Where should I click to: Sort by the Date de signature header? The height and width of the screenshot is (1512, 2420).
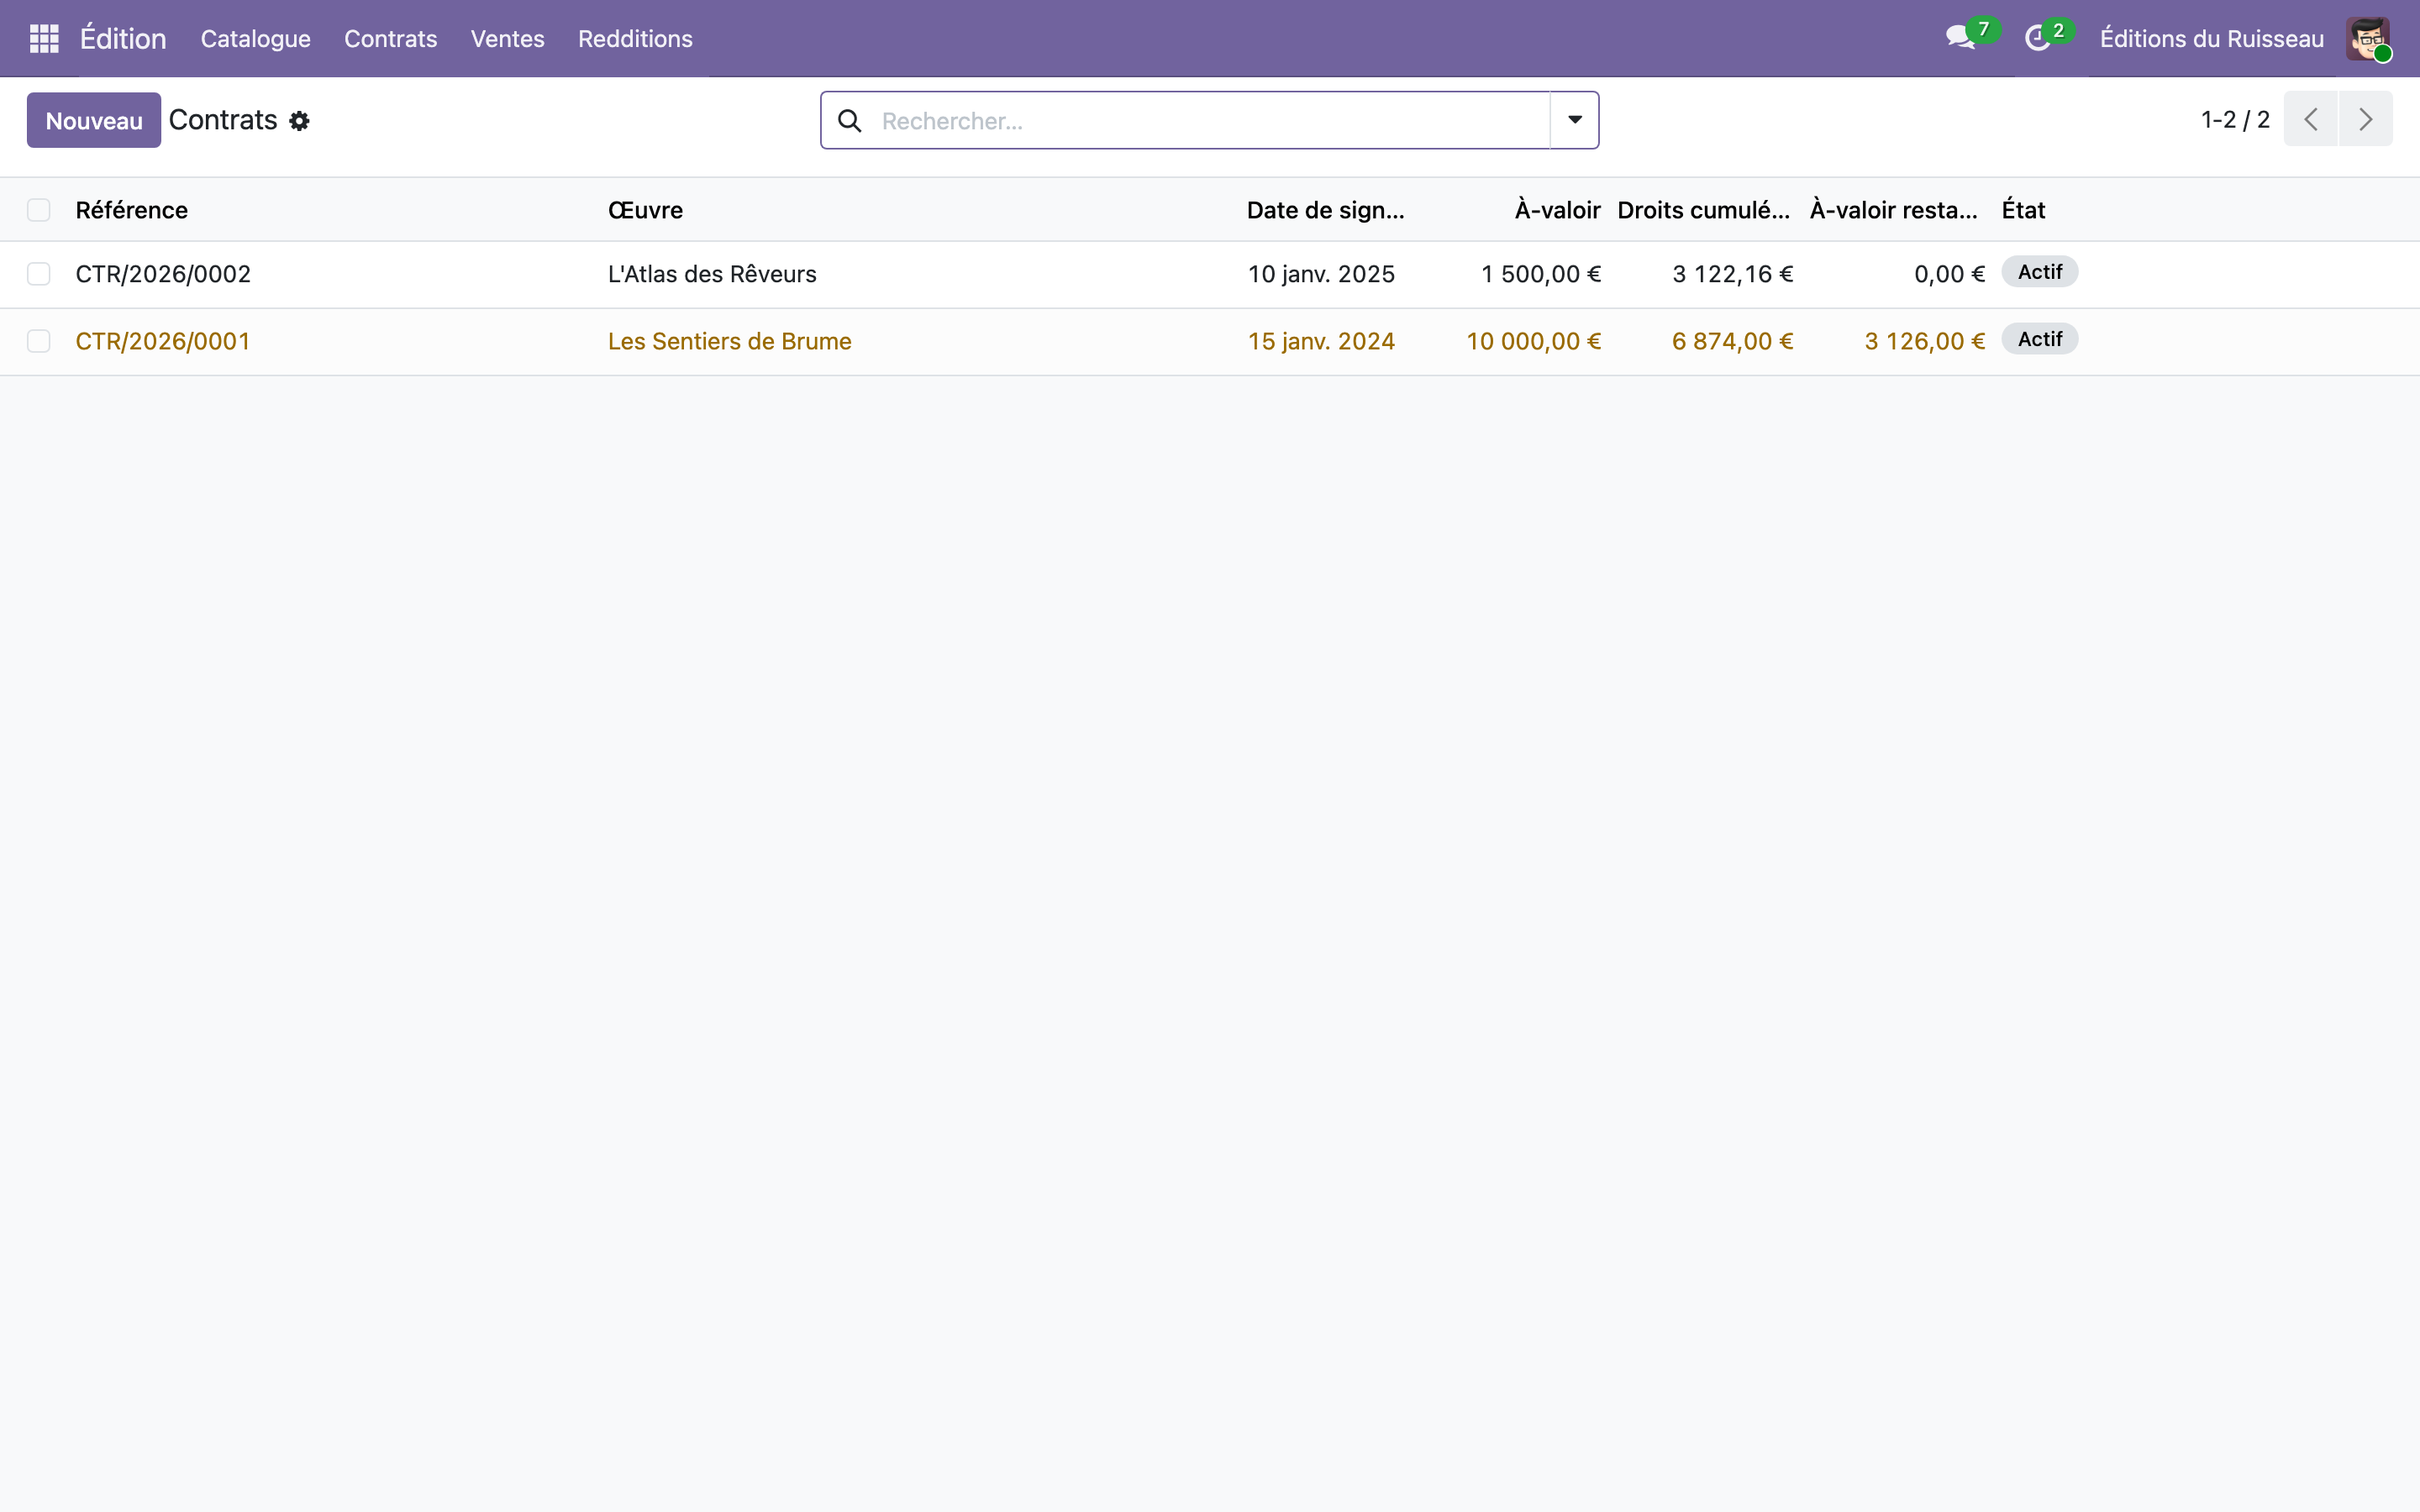pos(1326,210)
